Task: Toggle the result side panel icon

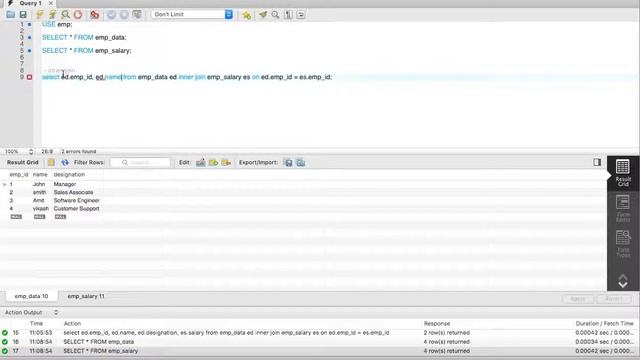Action: pyautogui.click(x=597, y=162)
